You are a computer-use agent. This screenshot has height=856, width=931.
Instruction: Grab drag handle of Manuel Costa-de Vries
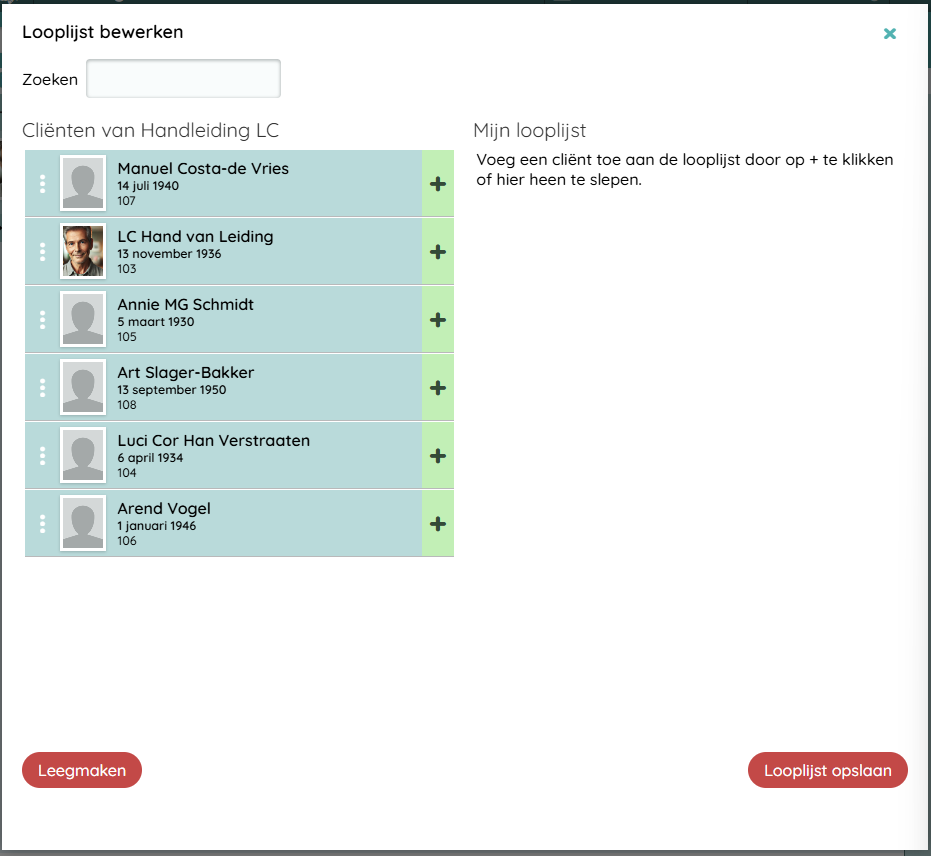click(42, 184)
